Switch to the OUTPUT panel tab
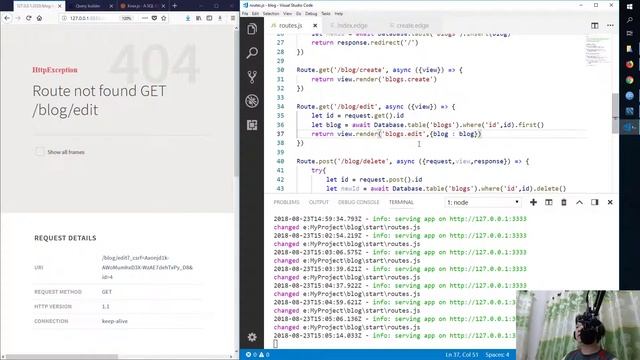The image size is (640, 360). tap(319, 202)
